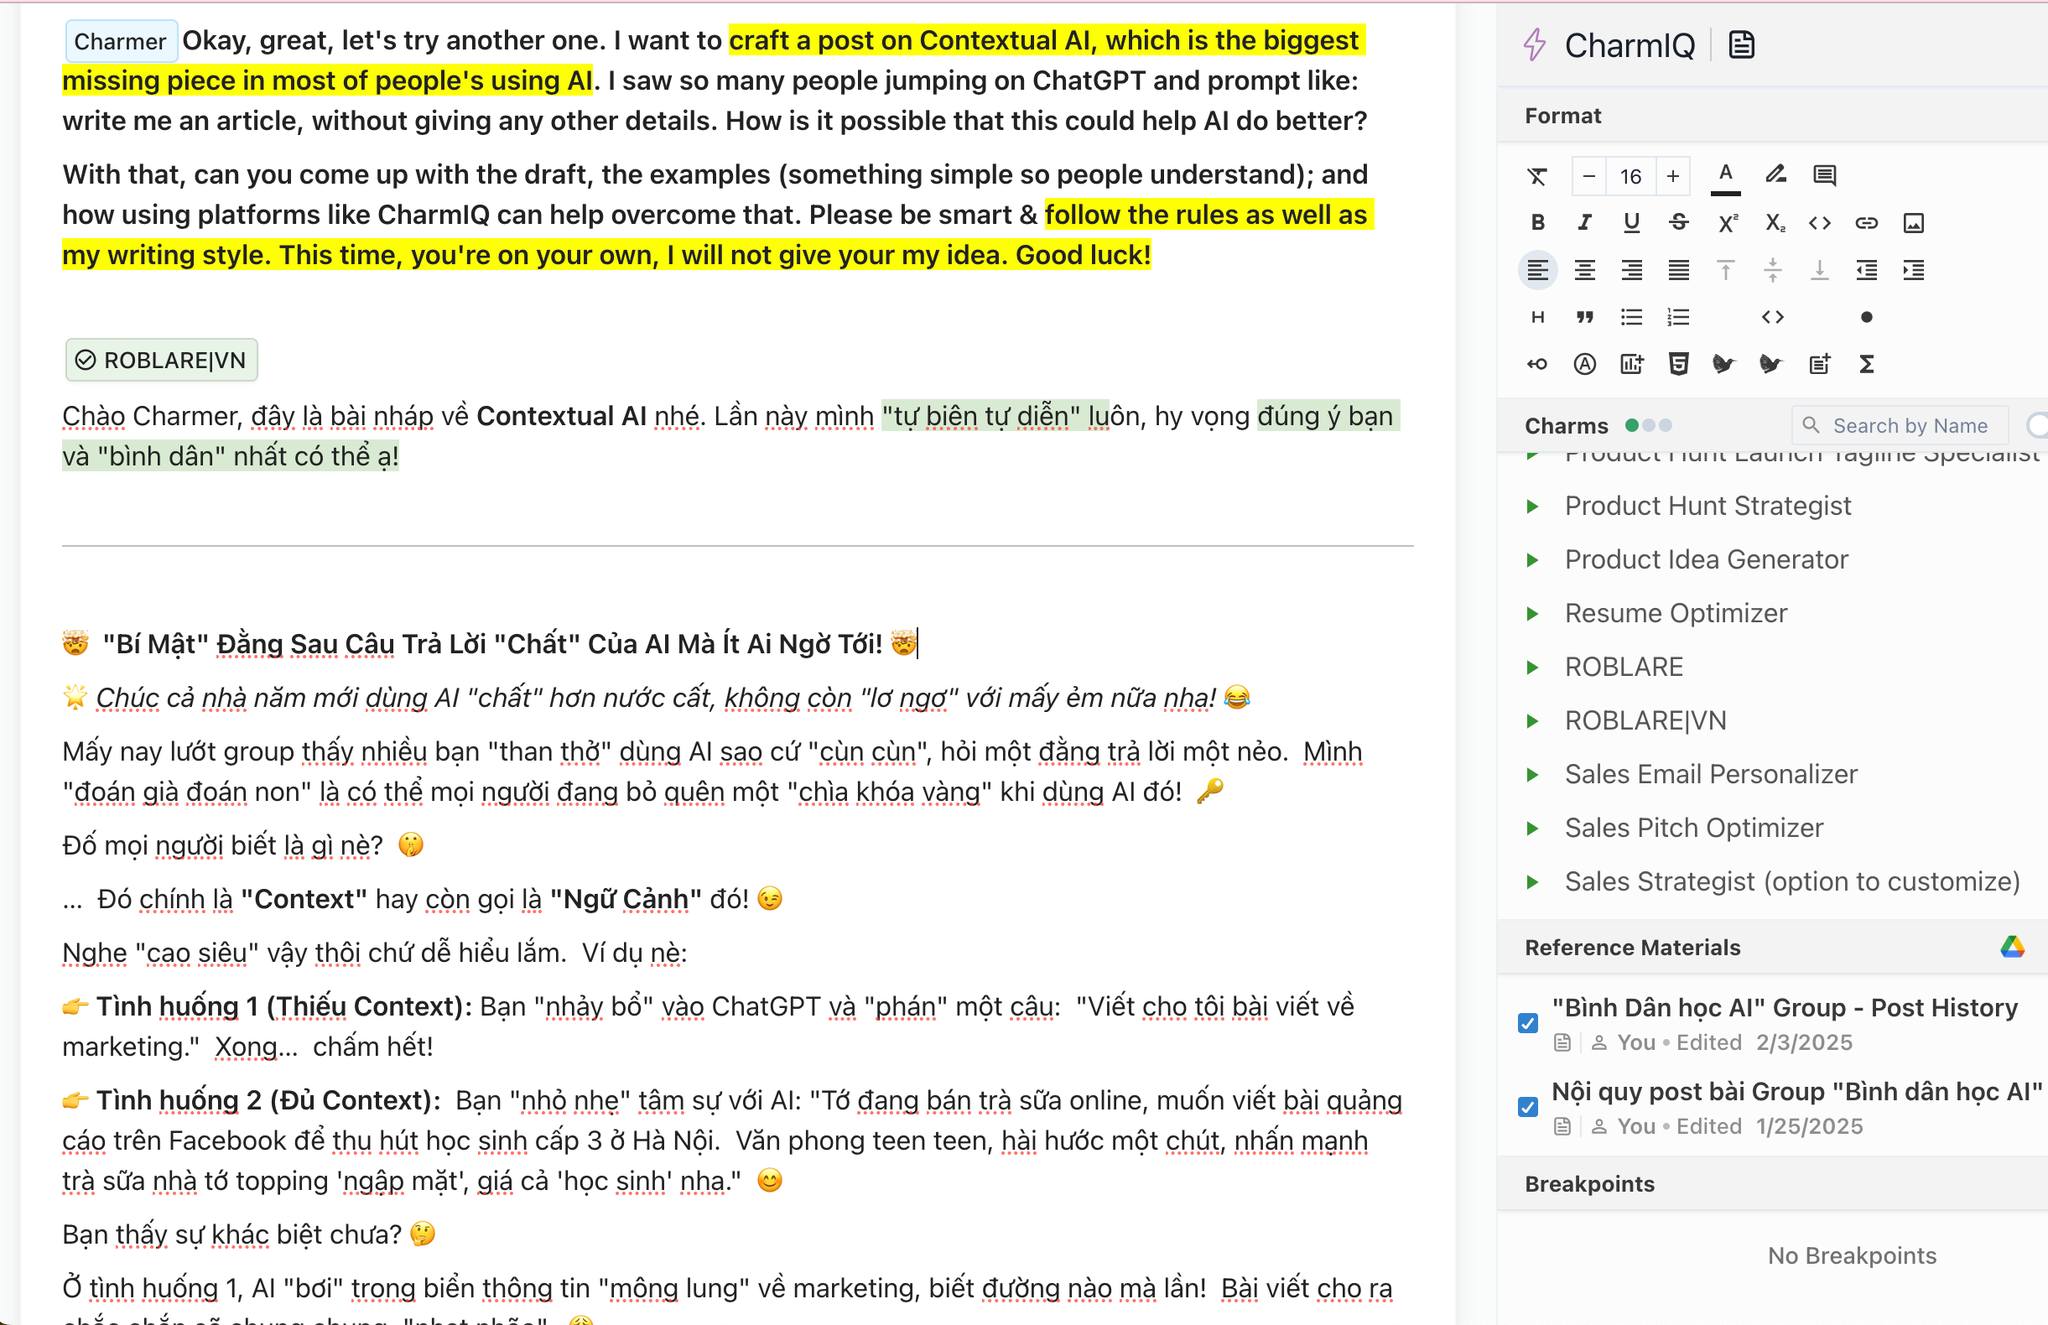Click the insert link icon
The height and width of the screenshot is (1325, 2048).
(1866, 223)
